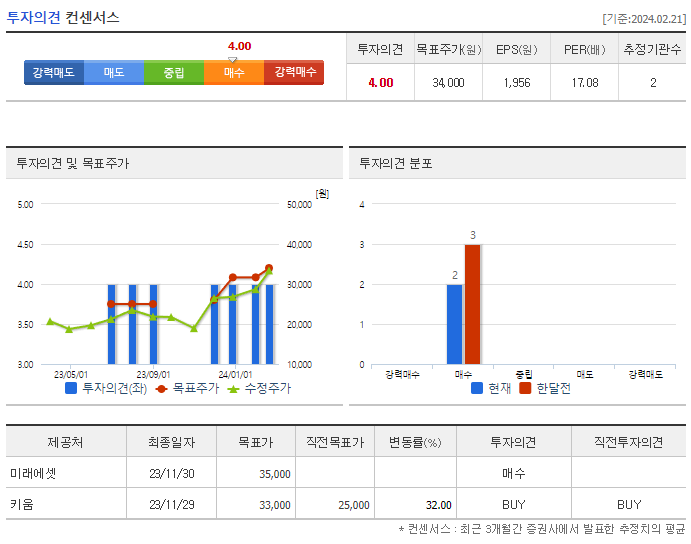691x544 pixels.
Task: Toggle the 현재 blue legend marker
Action: (477, 388)
